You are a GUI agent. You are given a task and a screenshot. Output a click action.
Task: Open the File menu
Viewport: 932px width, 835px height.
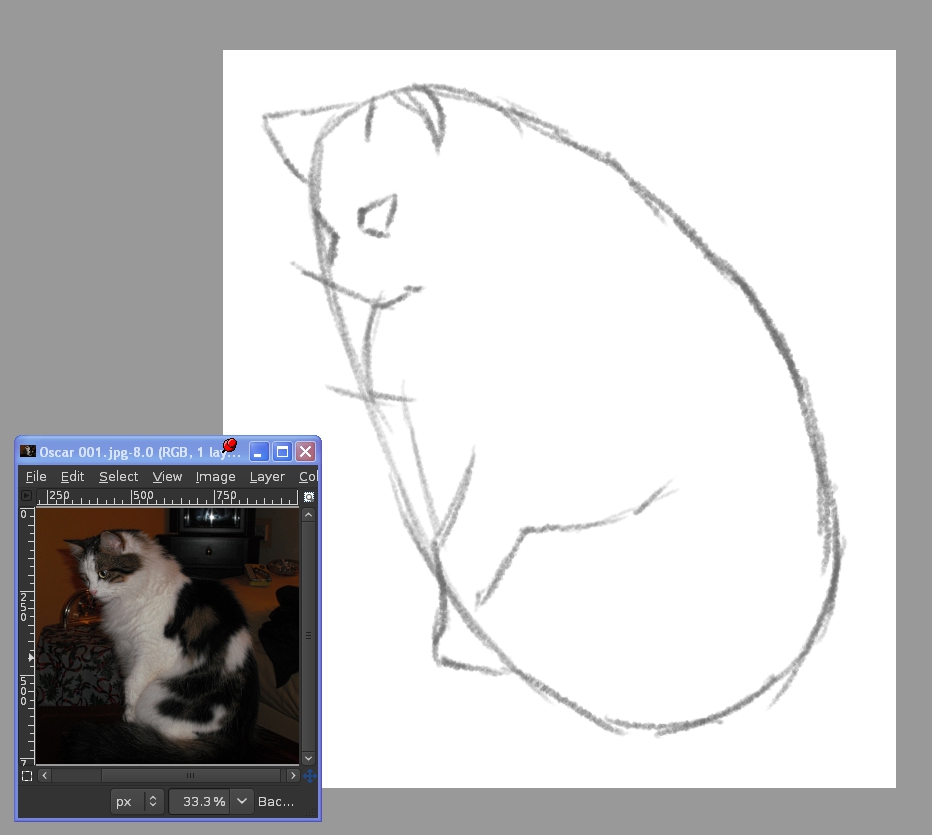tap(36, 477)
